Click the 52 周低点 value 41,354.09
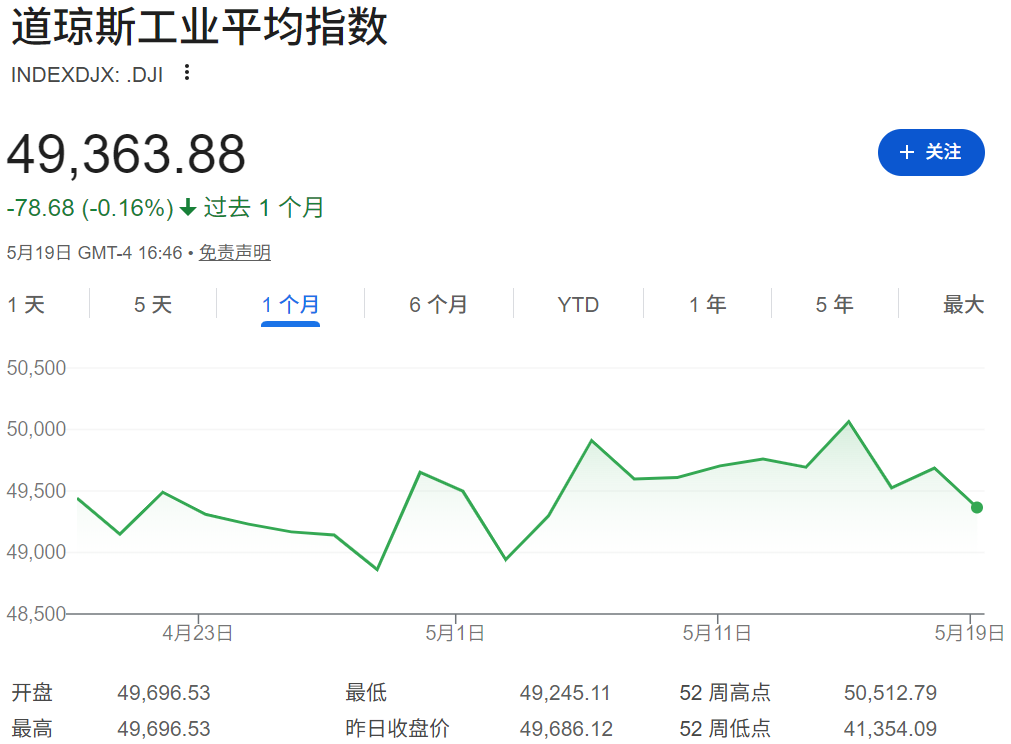 click(890, 729)
